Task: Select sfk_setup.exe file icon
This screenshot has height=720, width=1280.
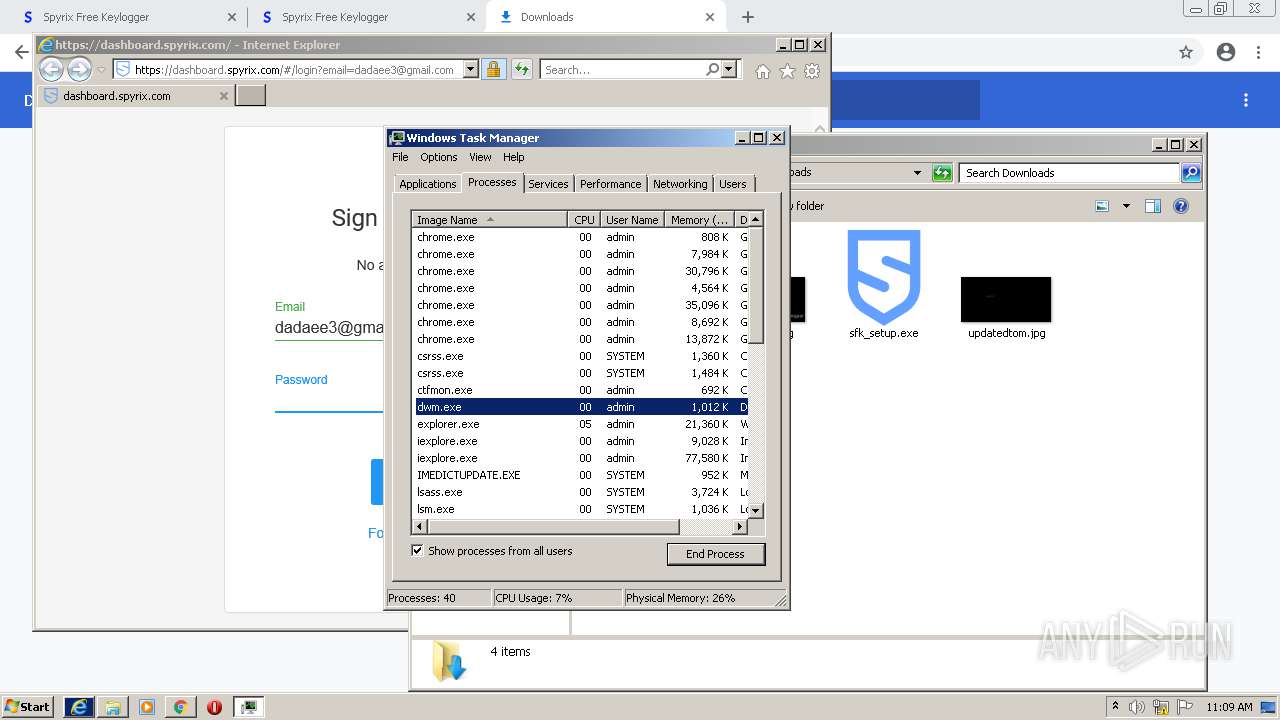Action: [x=883, y=277]
